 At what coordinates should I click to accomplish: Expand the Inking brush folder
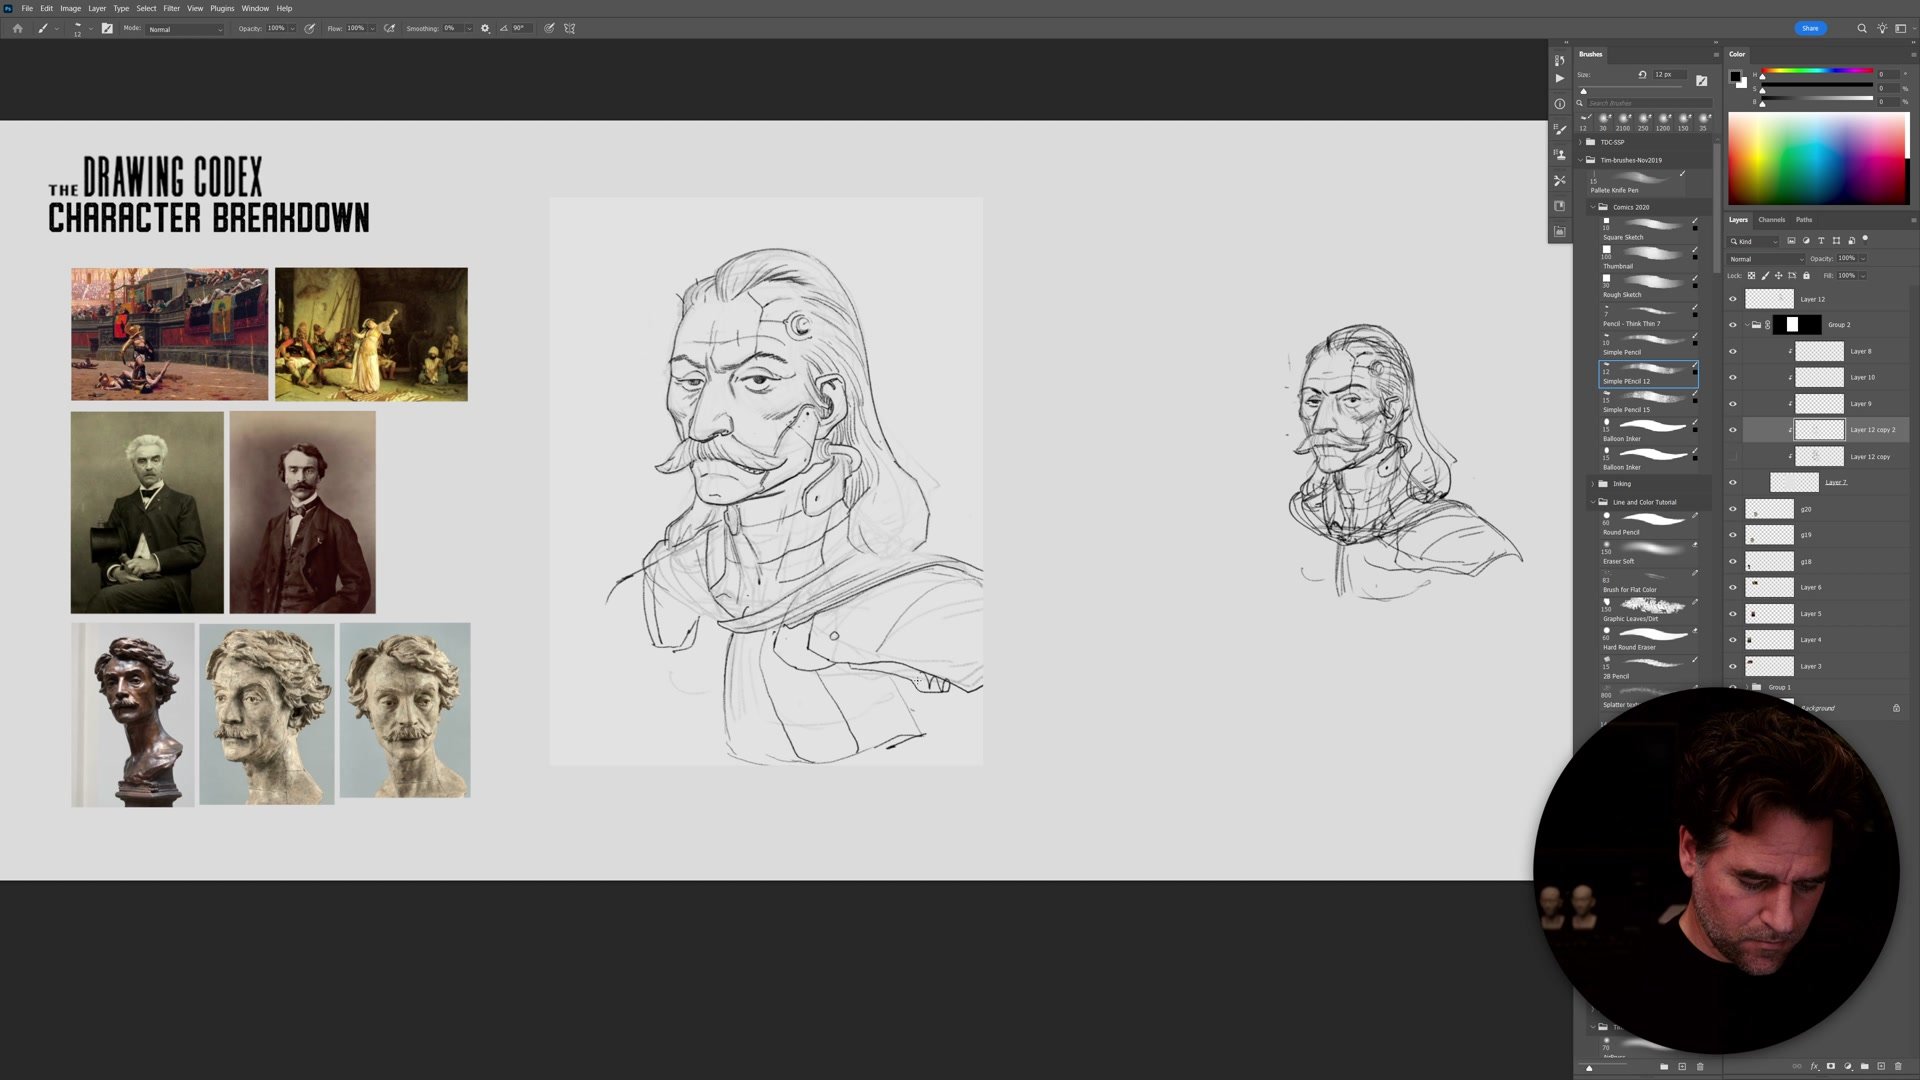[x=1593, y=484]
